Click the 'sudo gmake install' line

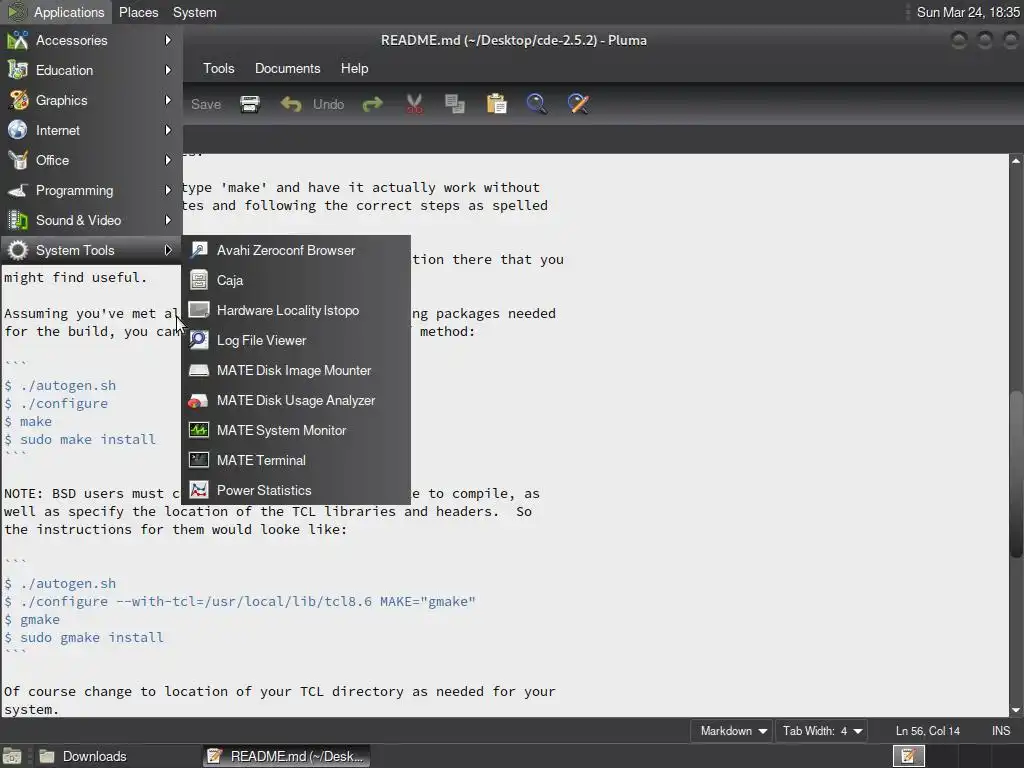click(x=84, y=637)
